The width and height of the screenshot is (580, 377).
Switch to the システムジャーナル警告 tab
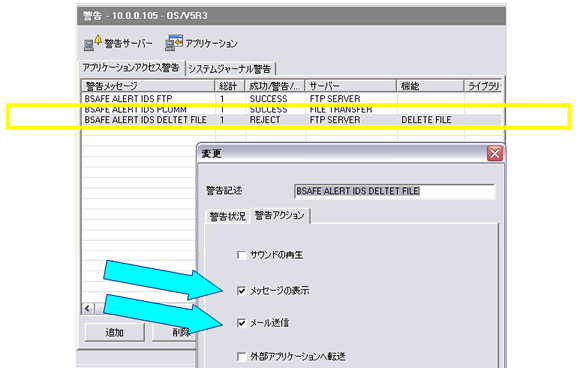(x=230, y=69)
